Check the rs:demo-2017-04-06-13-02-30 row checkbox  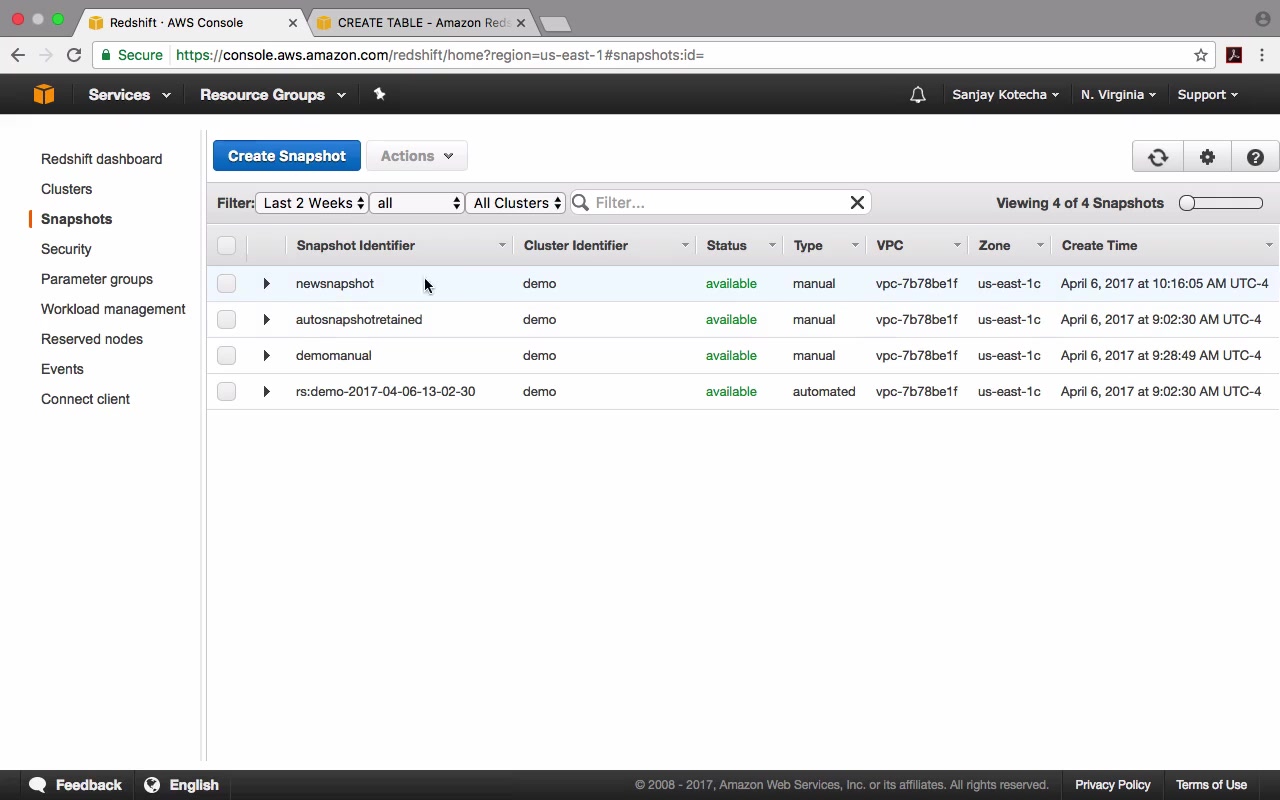(x=227, y=392)
